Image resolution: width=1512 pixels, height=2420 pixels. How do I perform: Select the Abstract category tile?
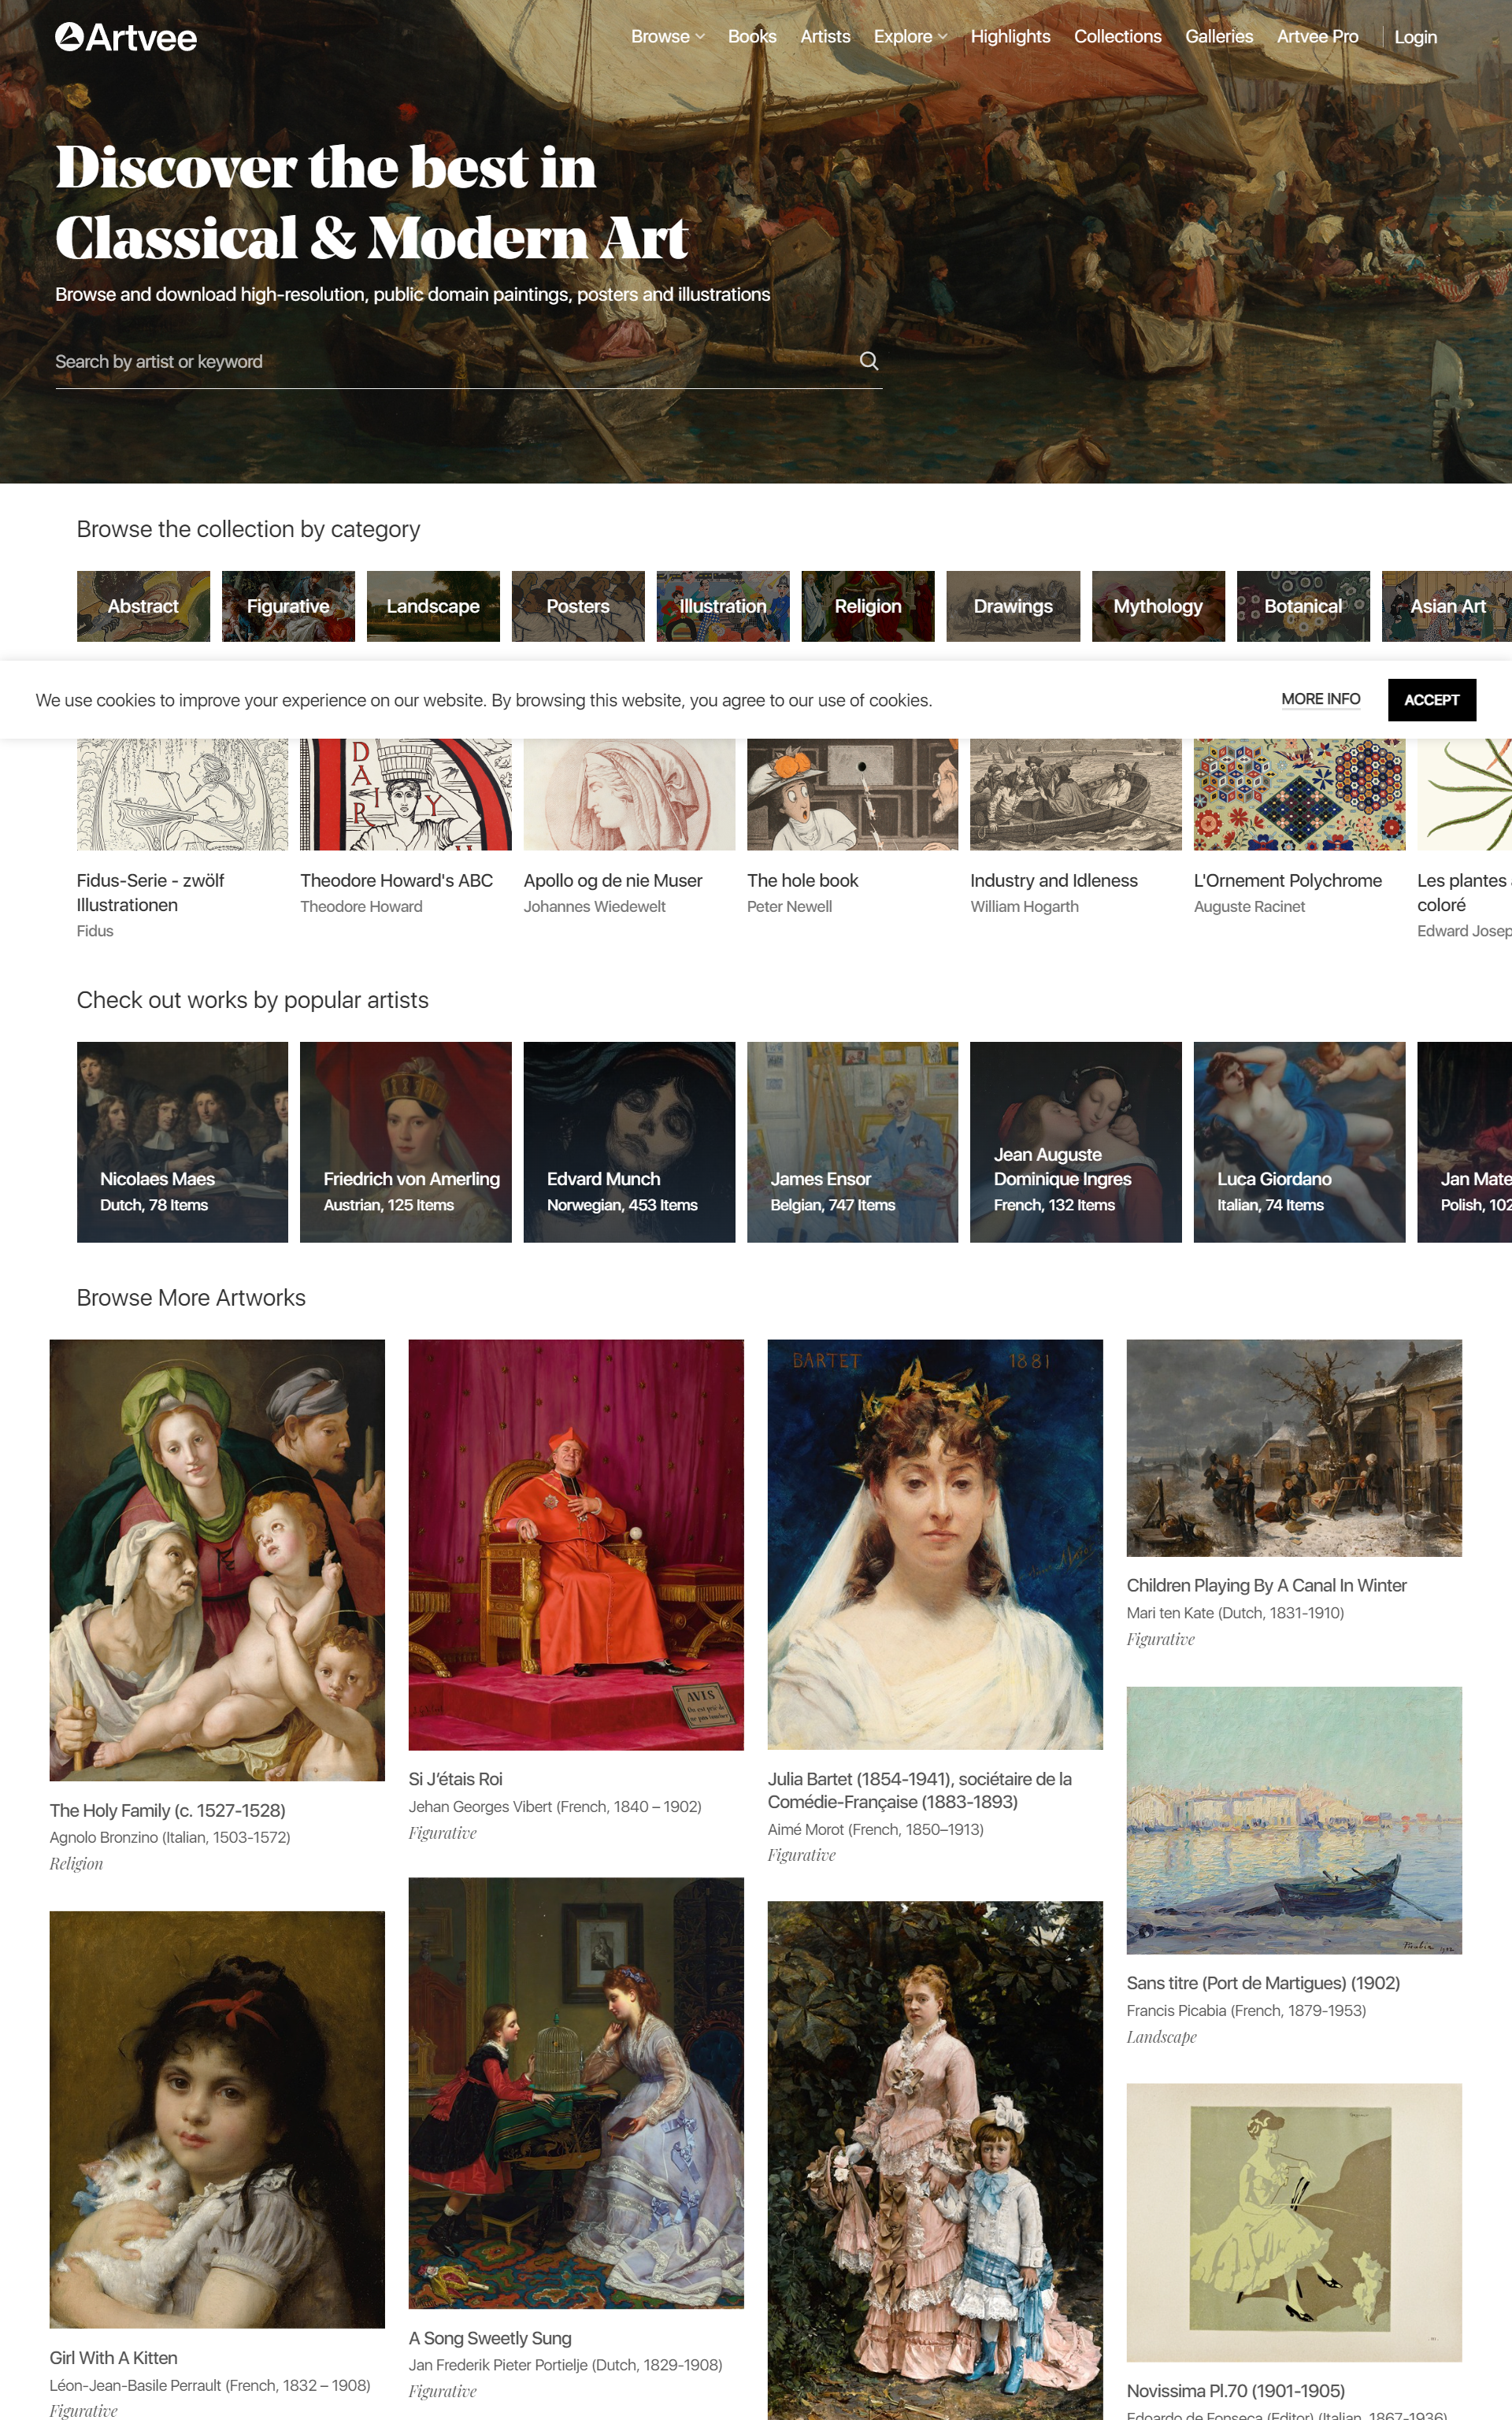(x=143, y=606)
